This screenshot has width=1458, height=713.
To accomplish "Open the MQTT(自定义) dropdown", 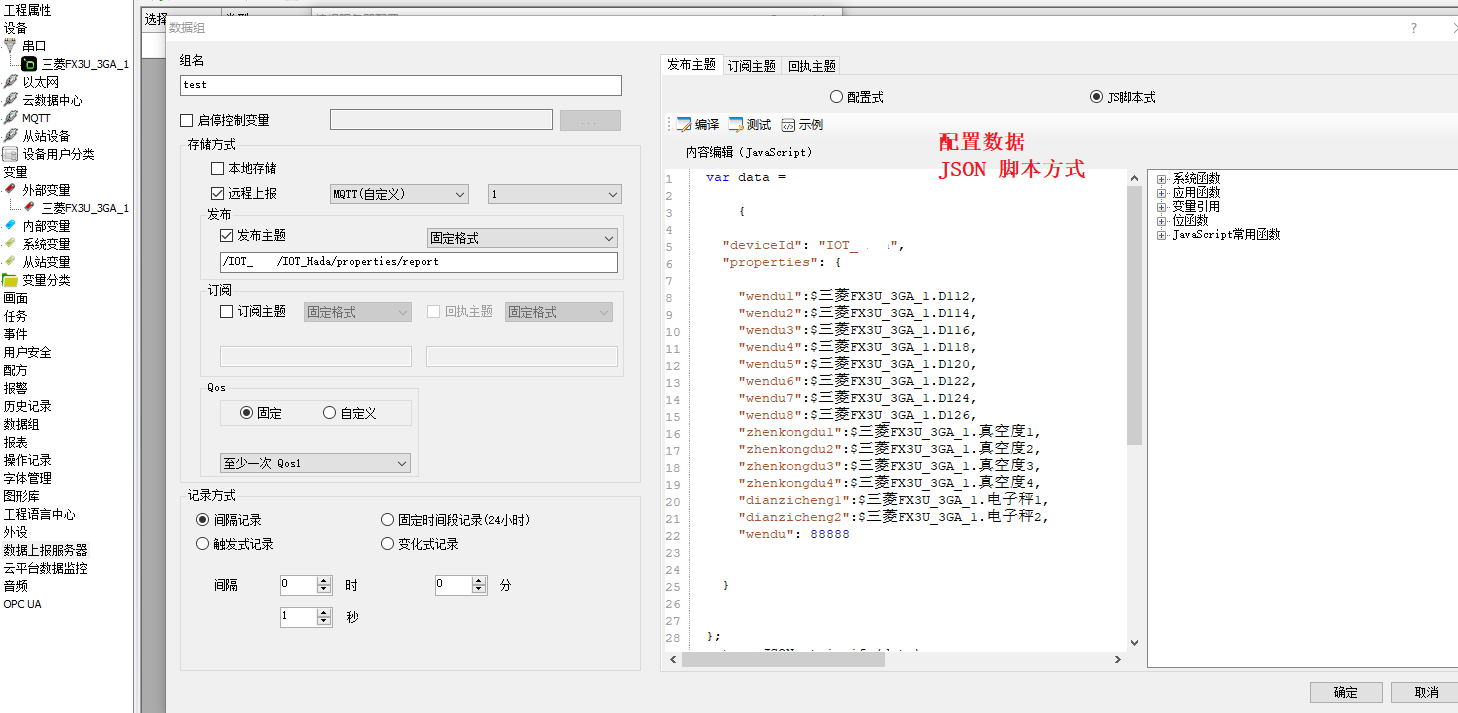I will point(399,194).
